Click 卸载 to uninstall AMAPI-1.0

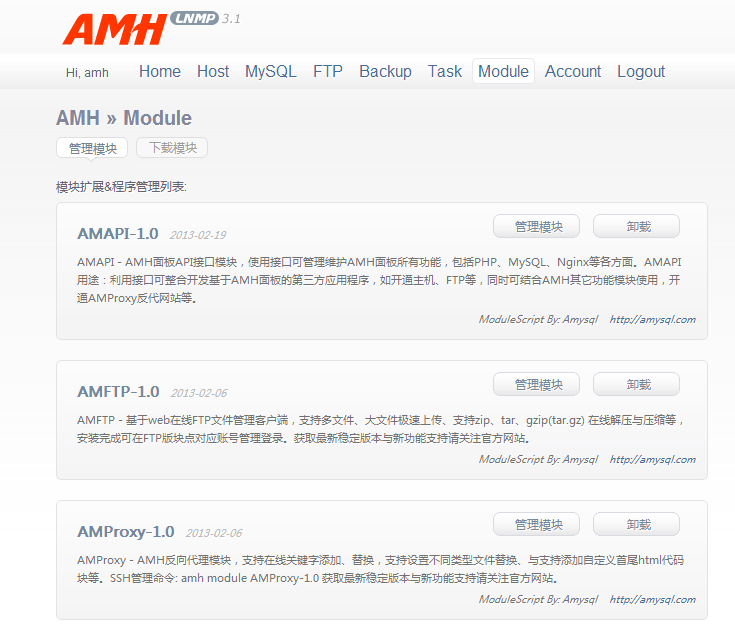point(637,227)
